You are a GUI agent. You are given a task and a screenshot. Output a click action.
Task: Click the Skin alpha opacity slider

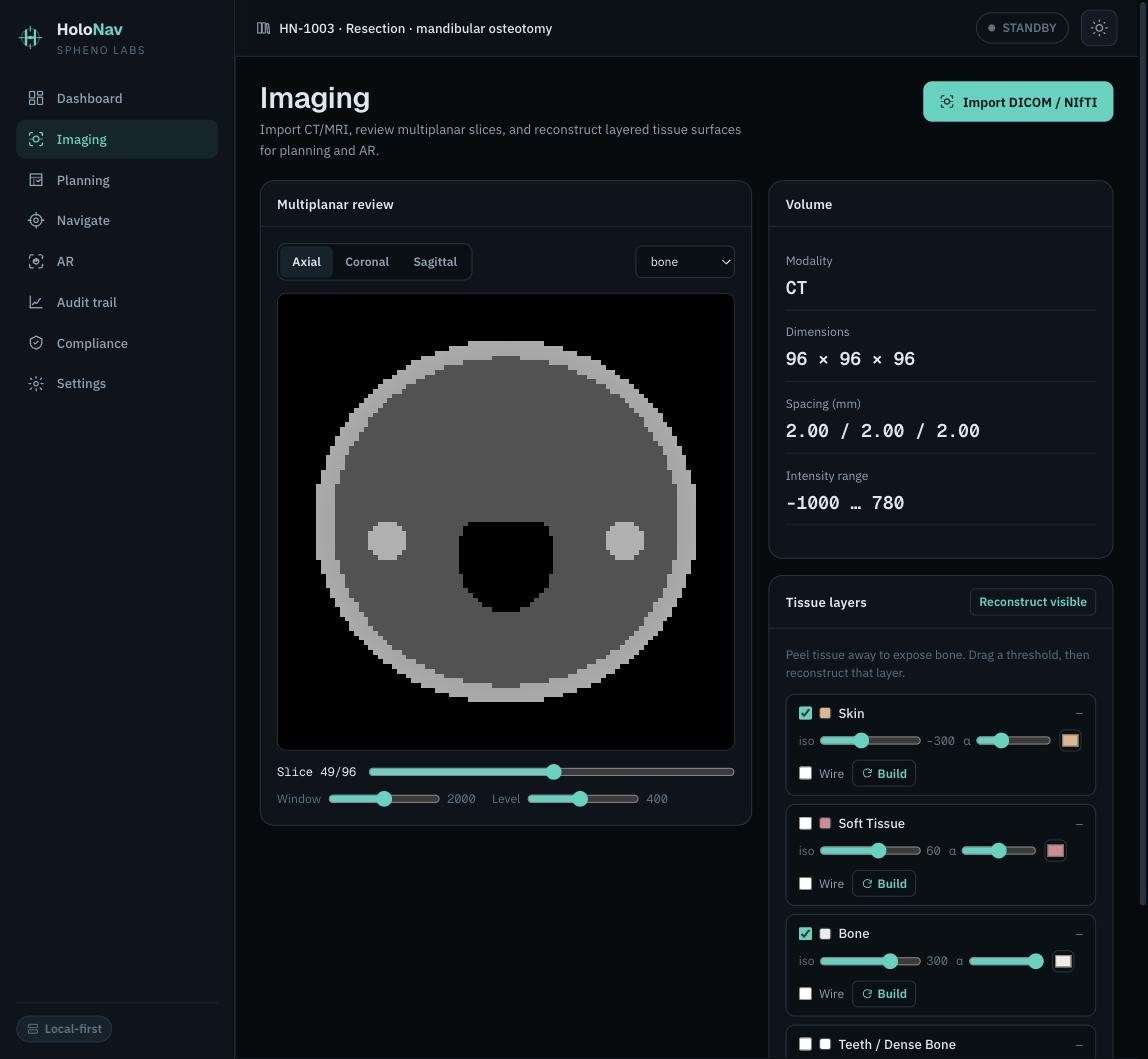1013,740
